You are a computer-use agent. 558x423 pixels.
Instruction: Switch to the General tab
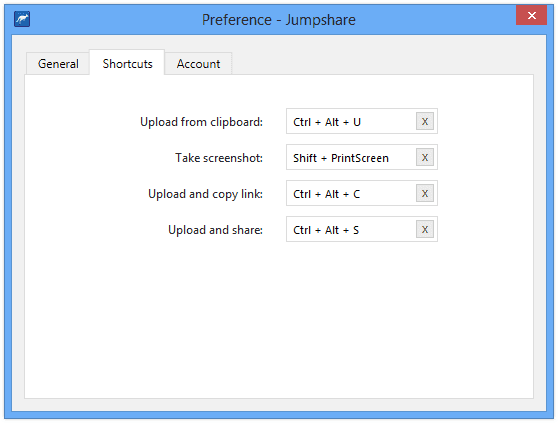tap(58, 64)
